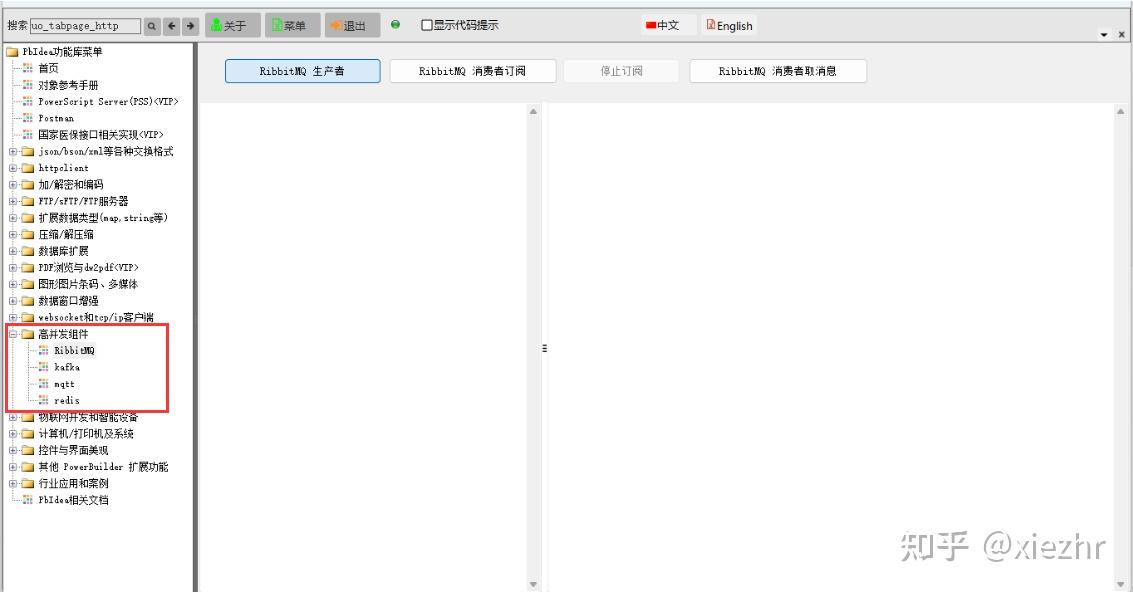Click the 数据库扩展 folder icon
The height and width of the screenshot is (592, 1133).
(x=27, y=252)
